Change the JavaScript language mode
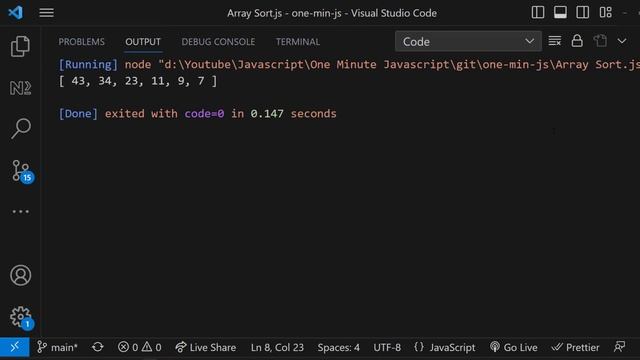This screenshot has width=640, height=360. pyautogui.click(x=445, y=347)
